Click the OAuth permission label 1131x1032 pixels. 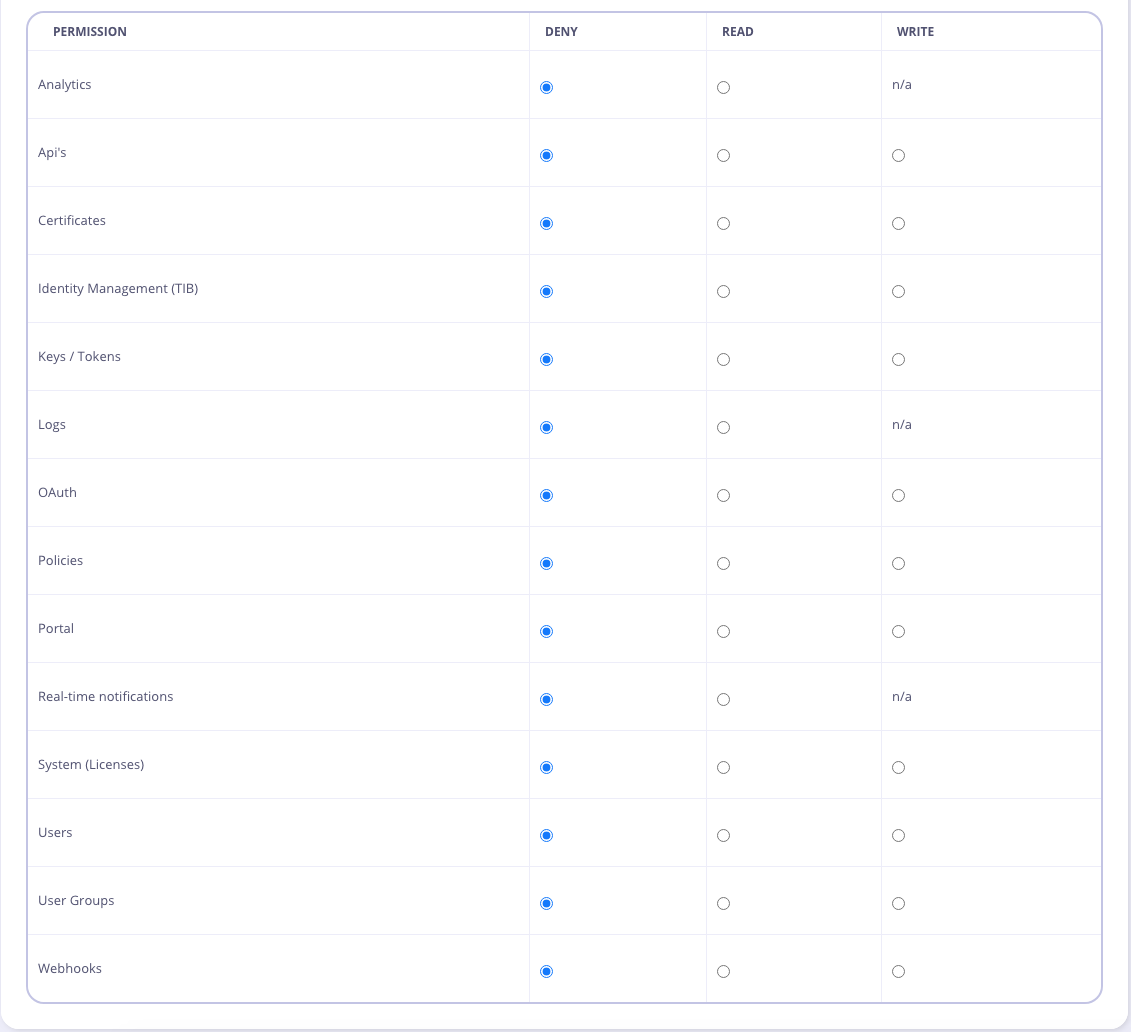click(57, 492)
